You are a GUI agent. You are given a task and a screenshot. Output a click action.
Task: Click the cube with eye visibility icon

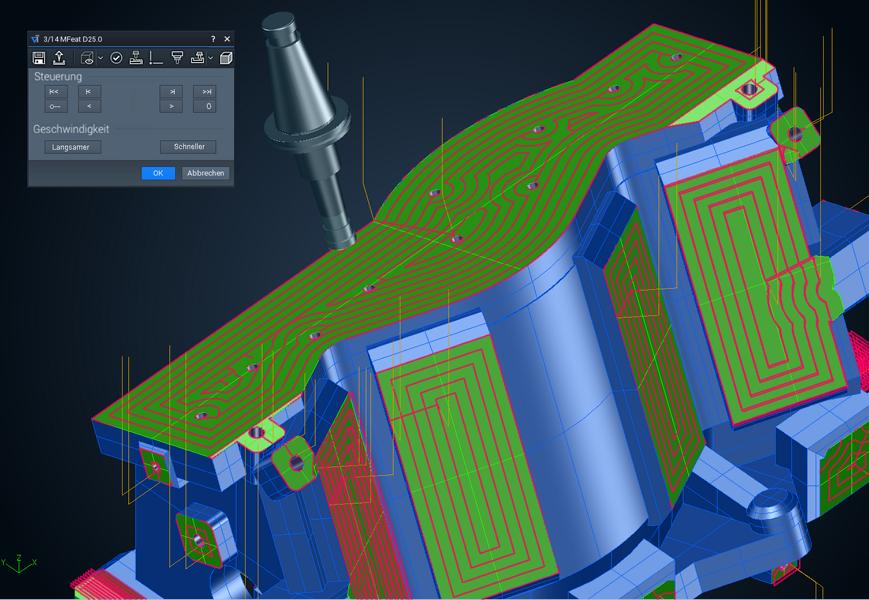click(88, 58)
